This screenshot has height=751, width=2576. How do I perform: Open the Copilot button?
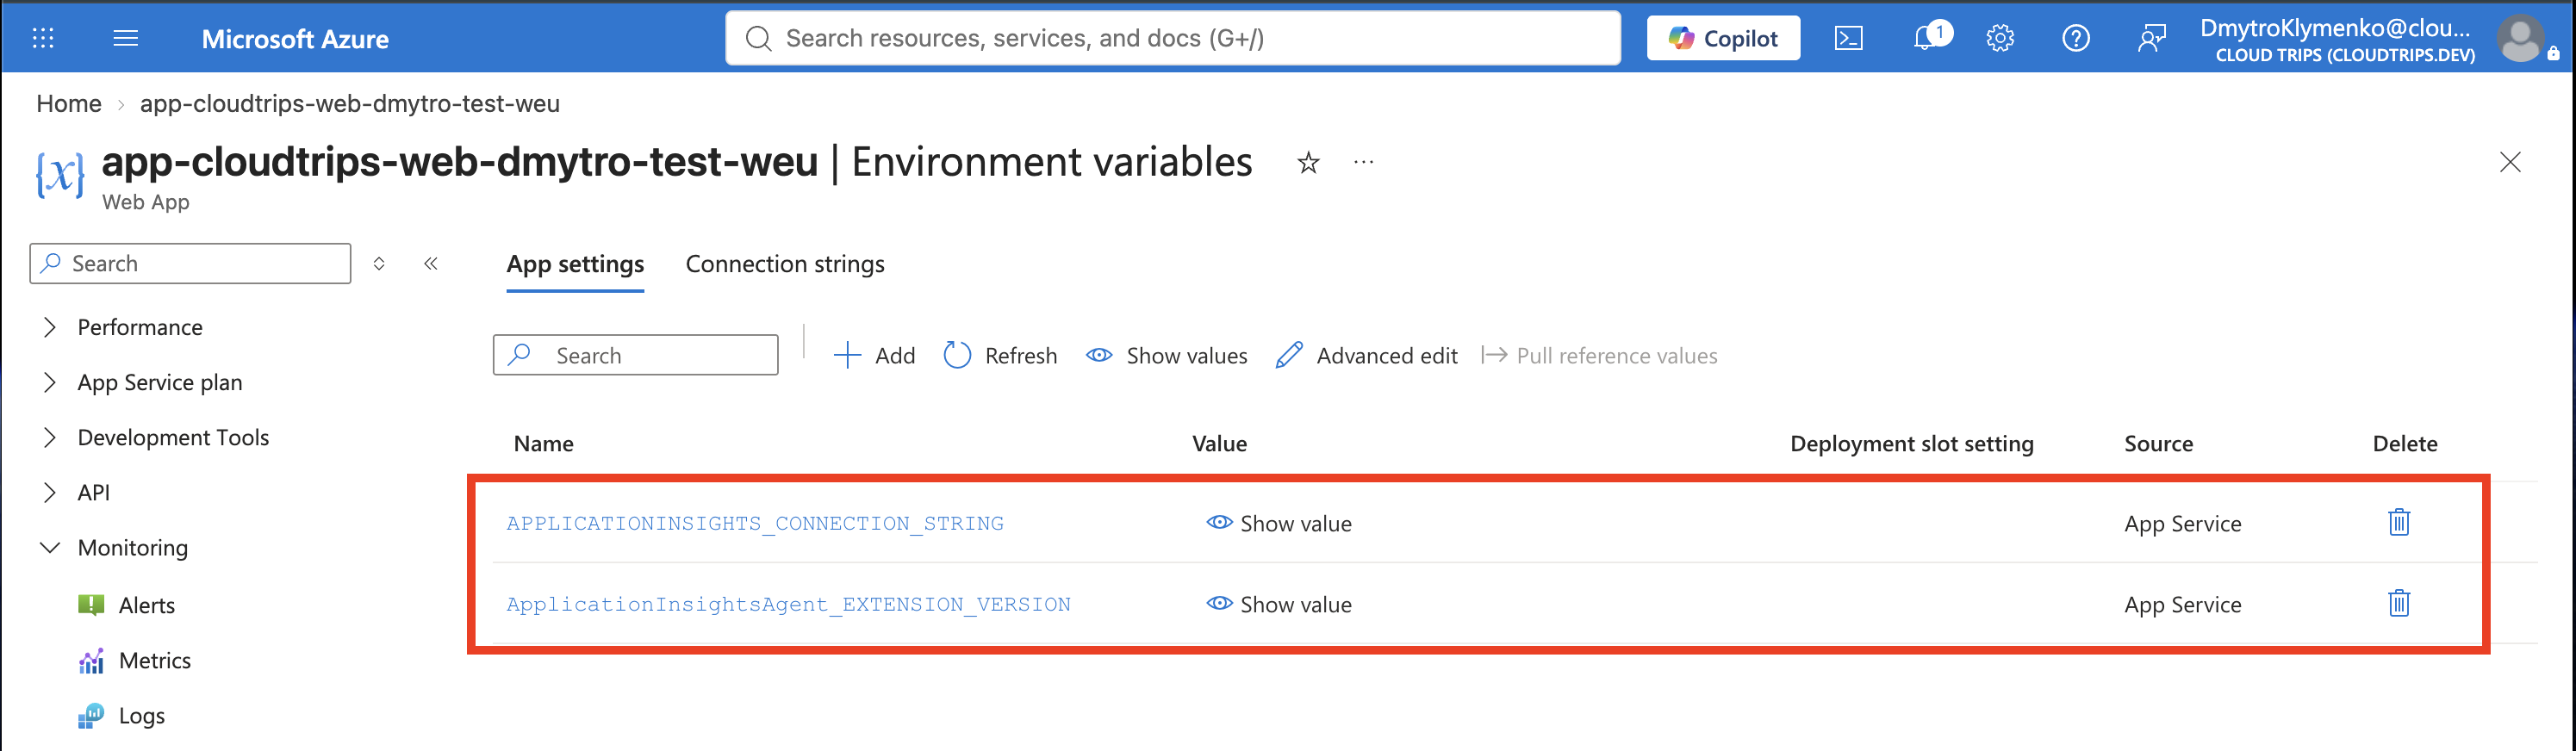pyautogui.click(x=1723, y=38)
